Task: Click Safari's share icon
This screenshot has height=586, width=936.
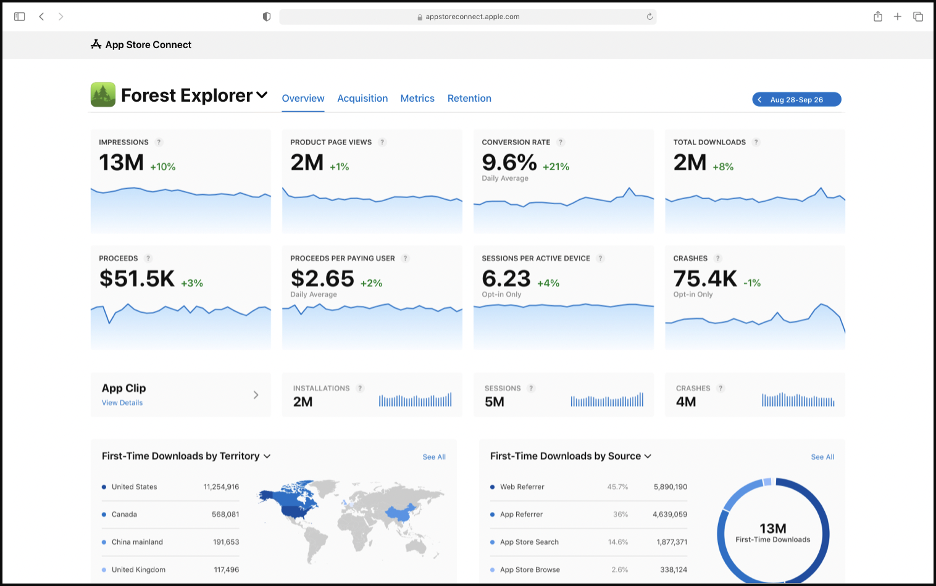Action: (x=879, y=16)
